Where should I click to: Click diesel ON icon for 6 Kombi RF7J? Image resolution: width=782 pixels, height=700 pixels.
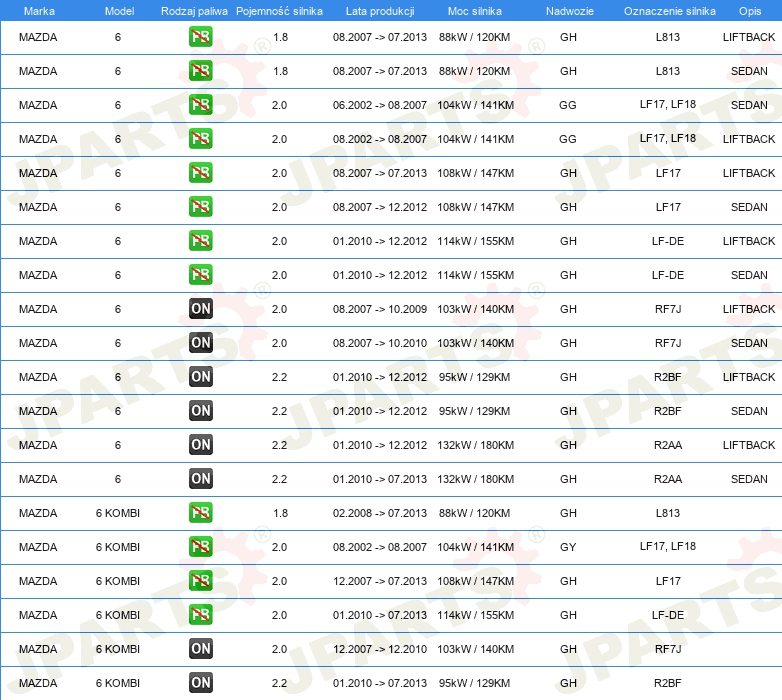[x=200, y=649]
